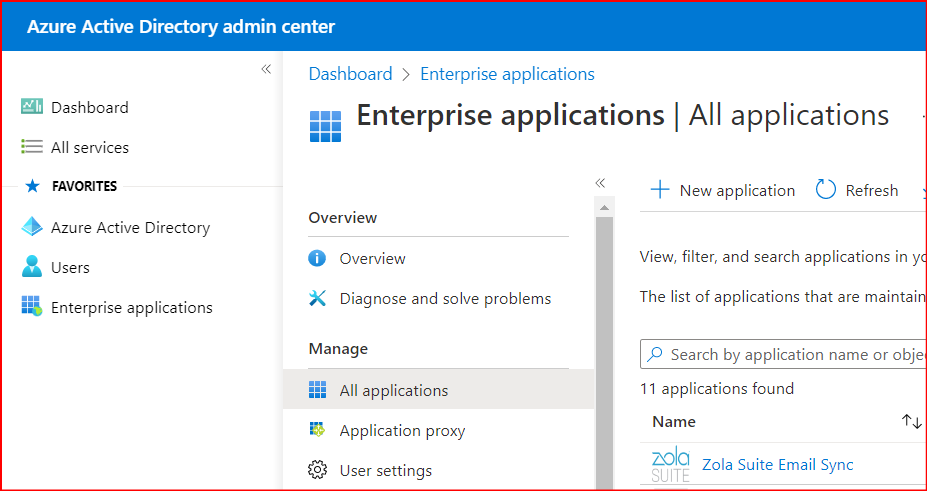The height and width of the screenshot is (491, 927).
Task: Click the Refresh button label
Action: click(871, 191)
